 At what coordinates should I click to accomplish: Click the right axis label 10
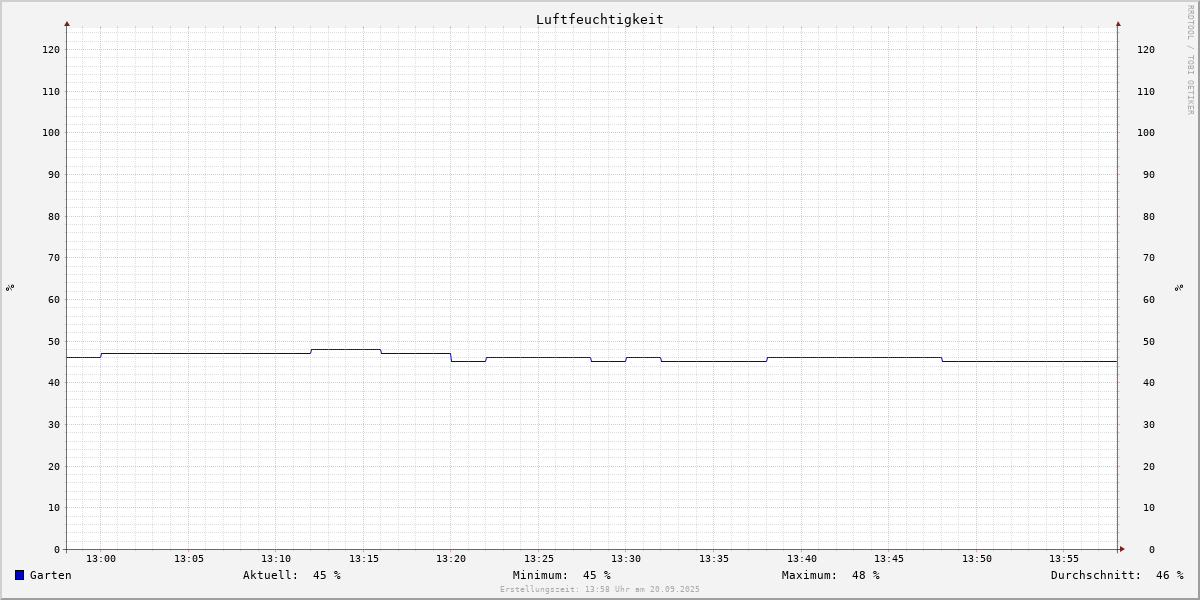(x=1149, y=507)
